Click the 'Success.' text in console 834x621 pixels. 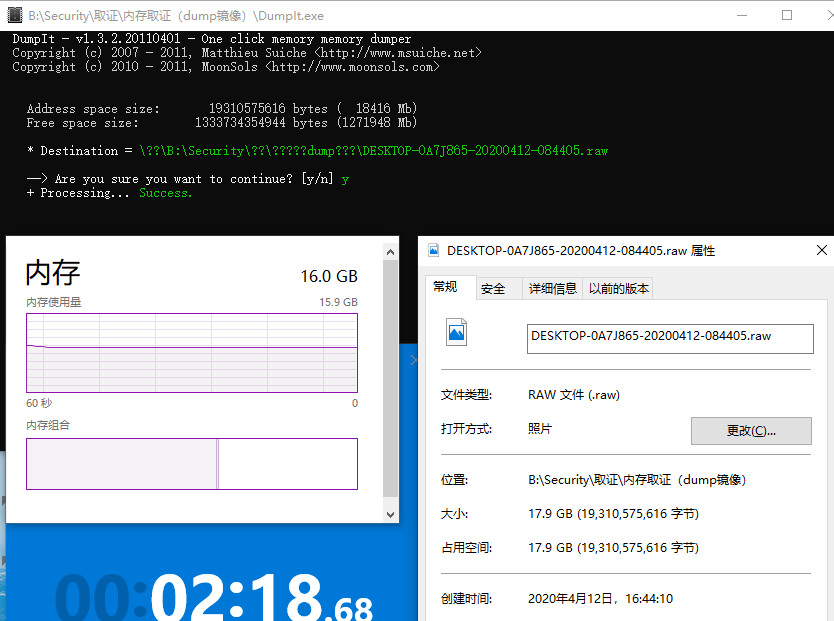click(165, 193)
